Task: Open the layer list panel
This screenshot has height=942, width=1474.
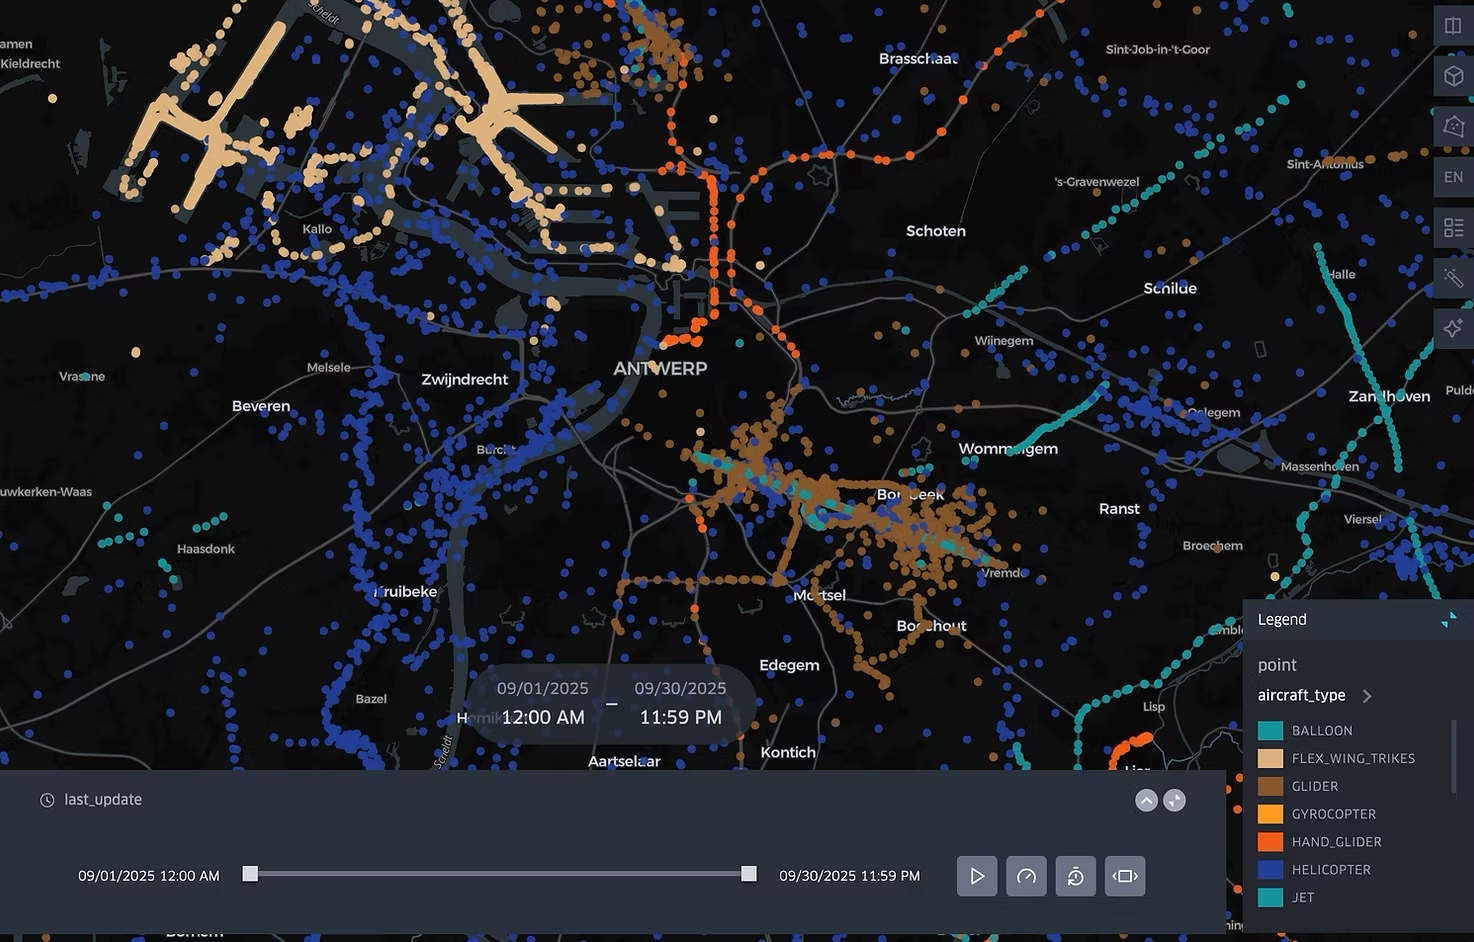Action: coord(1452,227)
